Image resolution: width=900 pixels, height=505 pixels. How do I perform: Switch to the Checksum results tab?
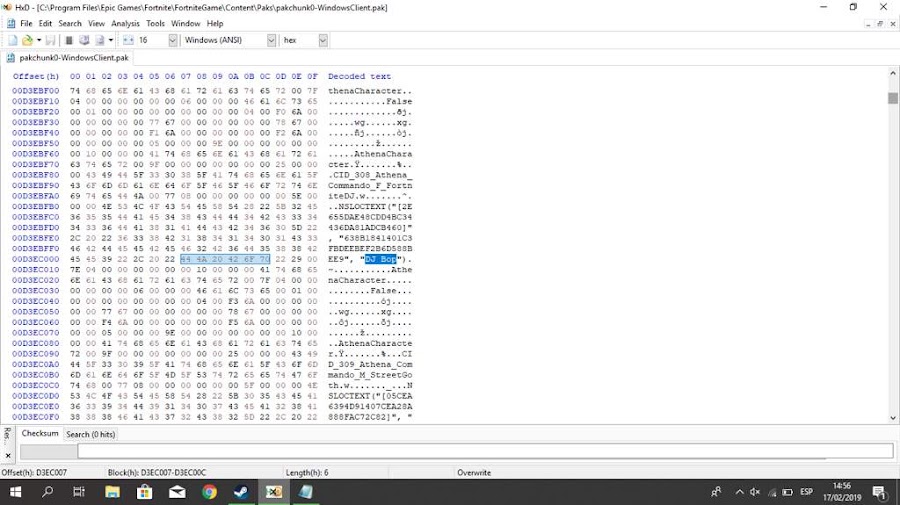pyautogui.click(x=40, y=433)
